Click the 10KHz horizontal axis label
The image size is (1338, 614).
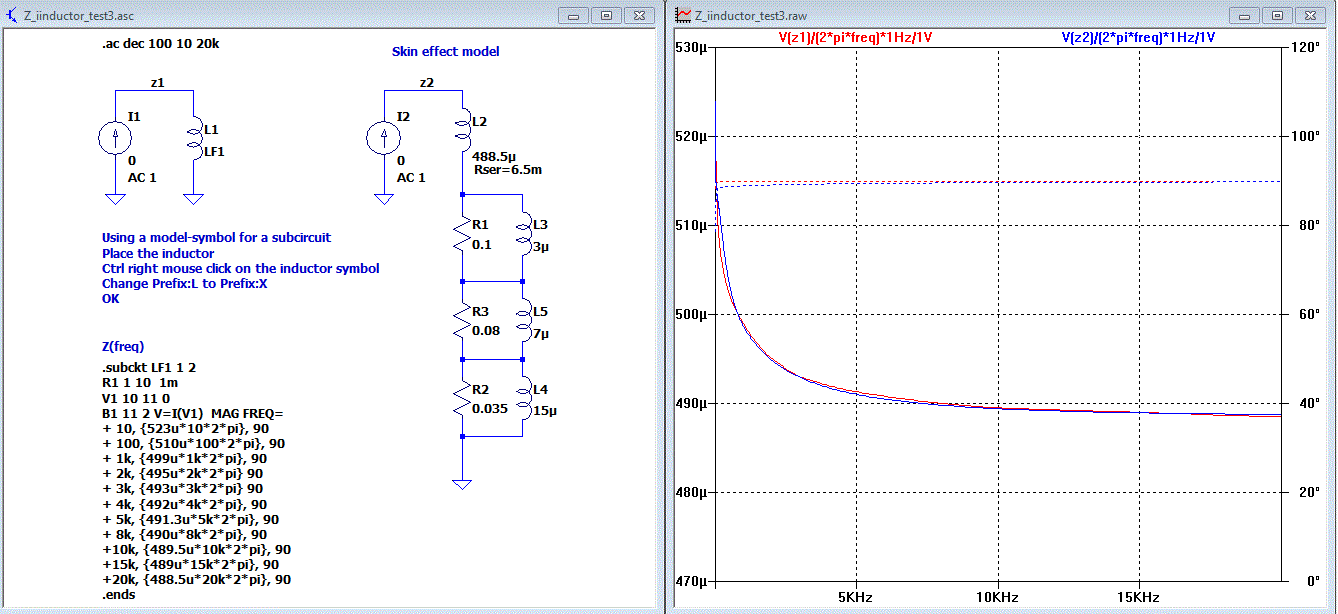998,597
